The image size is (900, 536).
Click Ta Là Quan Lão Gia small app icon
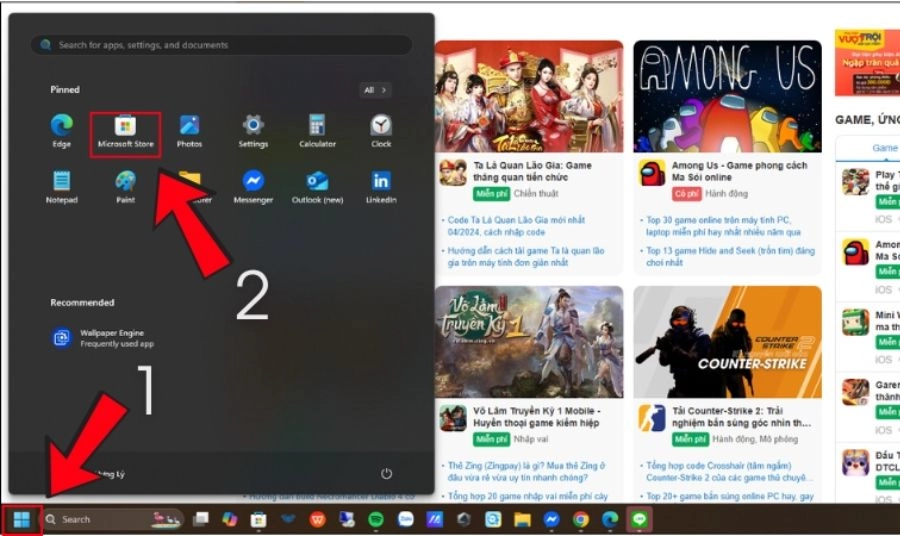pos(453,173)
